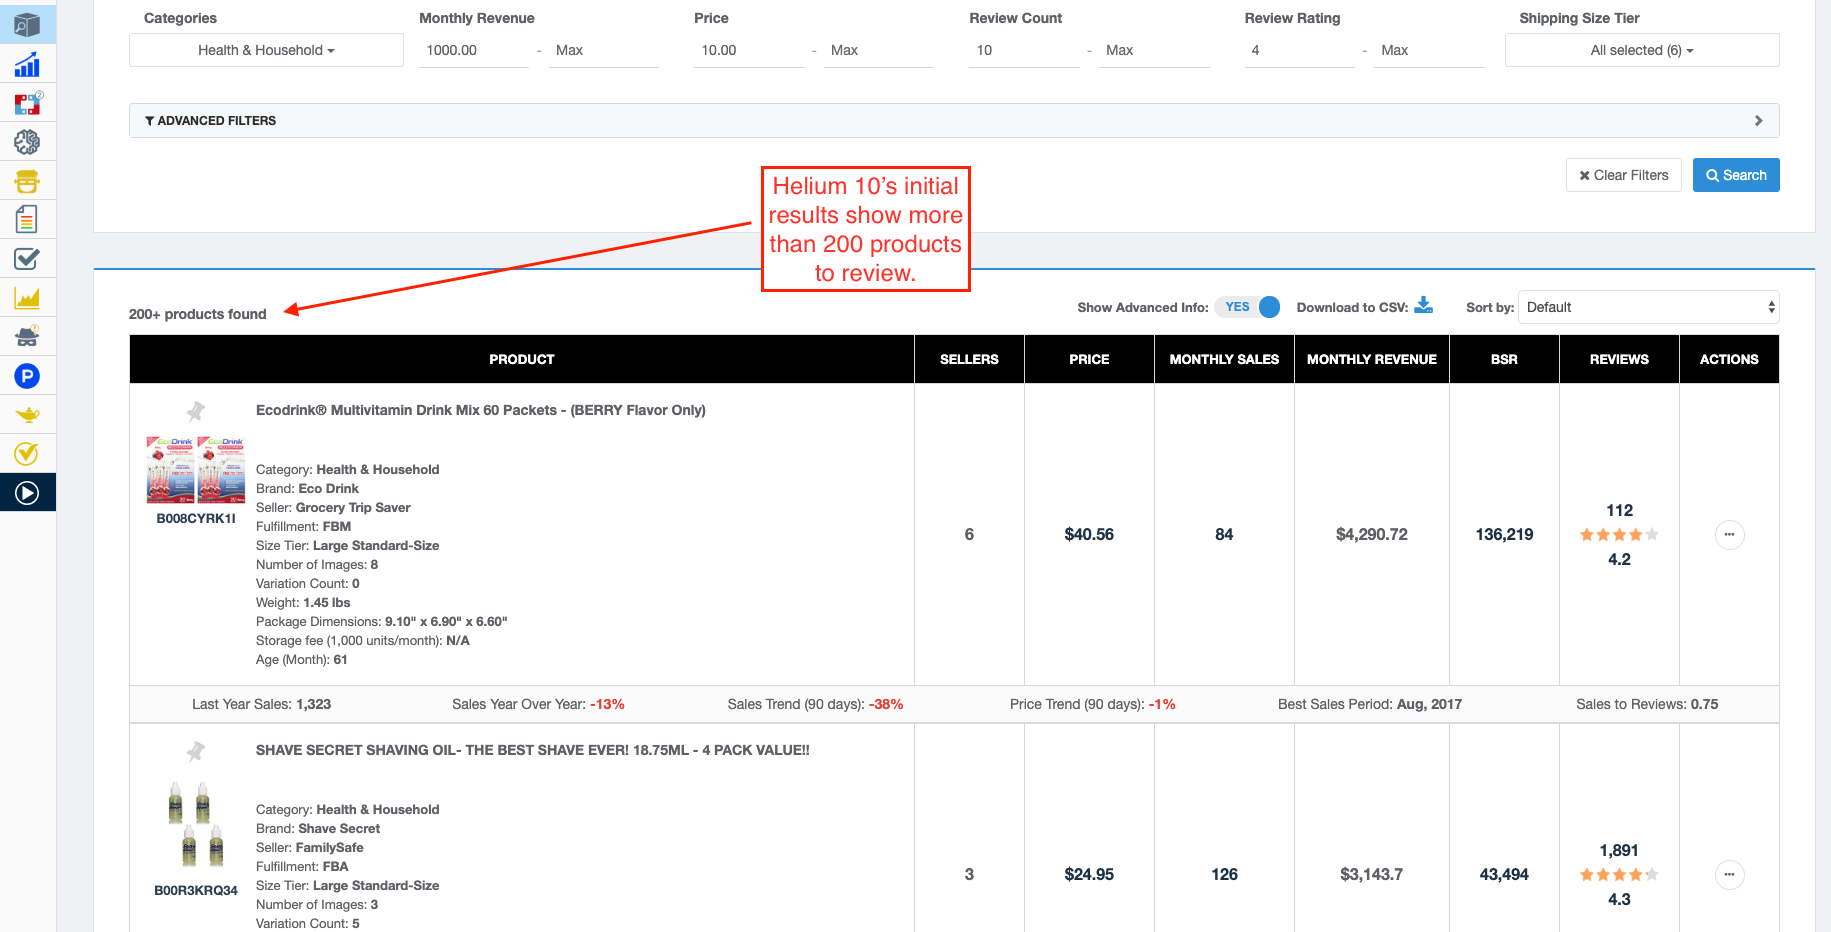Click the star rating for Shave Secret
1831x932 pixels.
(x=1619, y=875)
